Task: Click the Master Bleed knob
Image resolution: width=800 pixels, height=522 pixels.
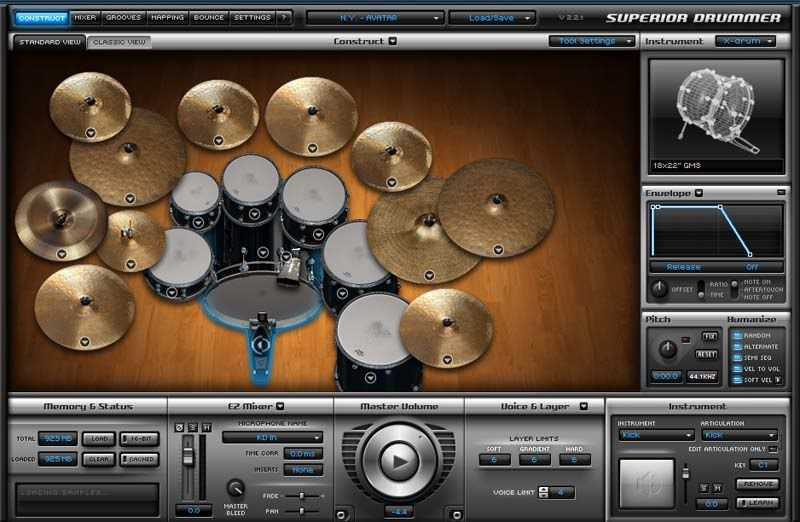Action: tap(235, 488)
